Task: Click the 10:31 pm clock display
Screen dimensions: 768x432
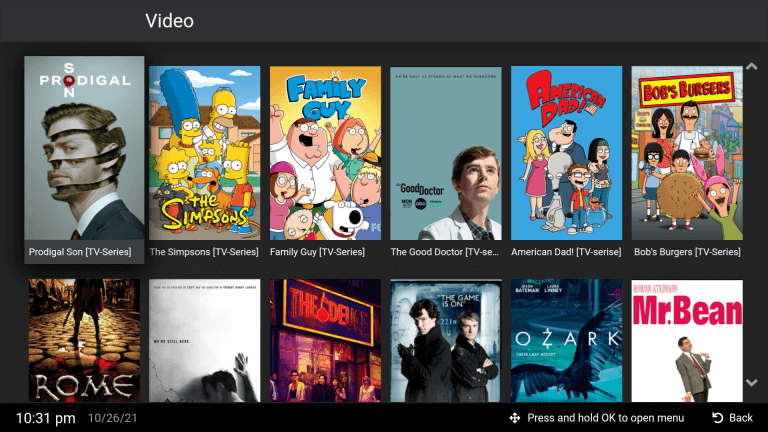Action: [x=44, y=417]
